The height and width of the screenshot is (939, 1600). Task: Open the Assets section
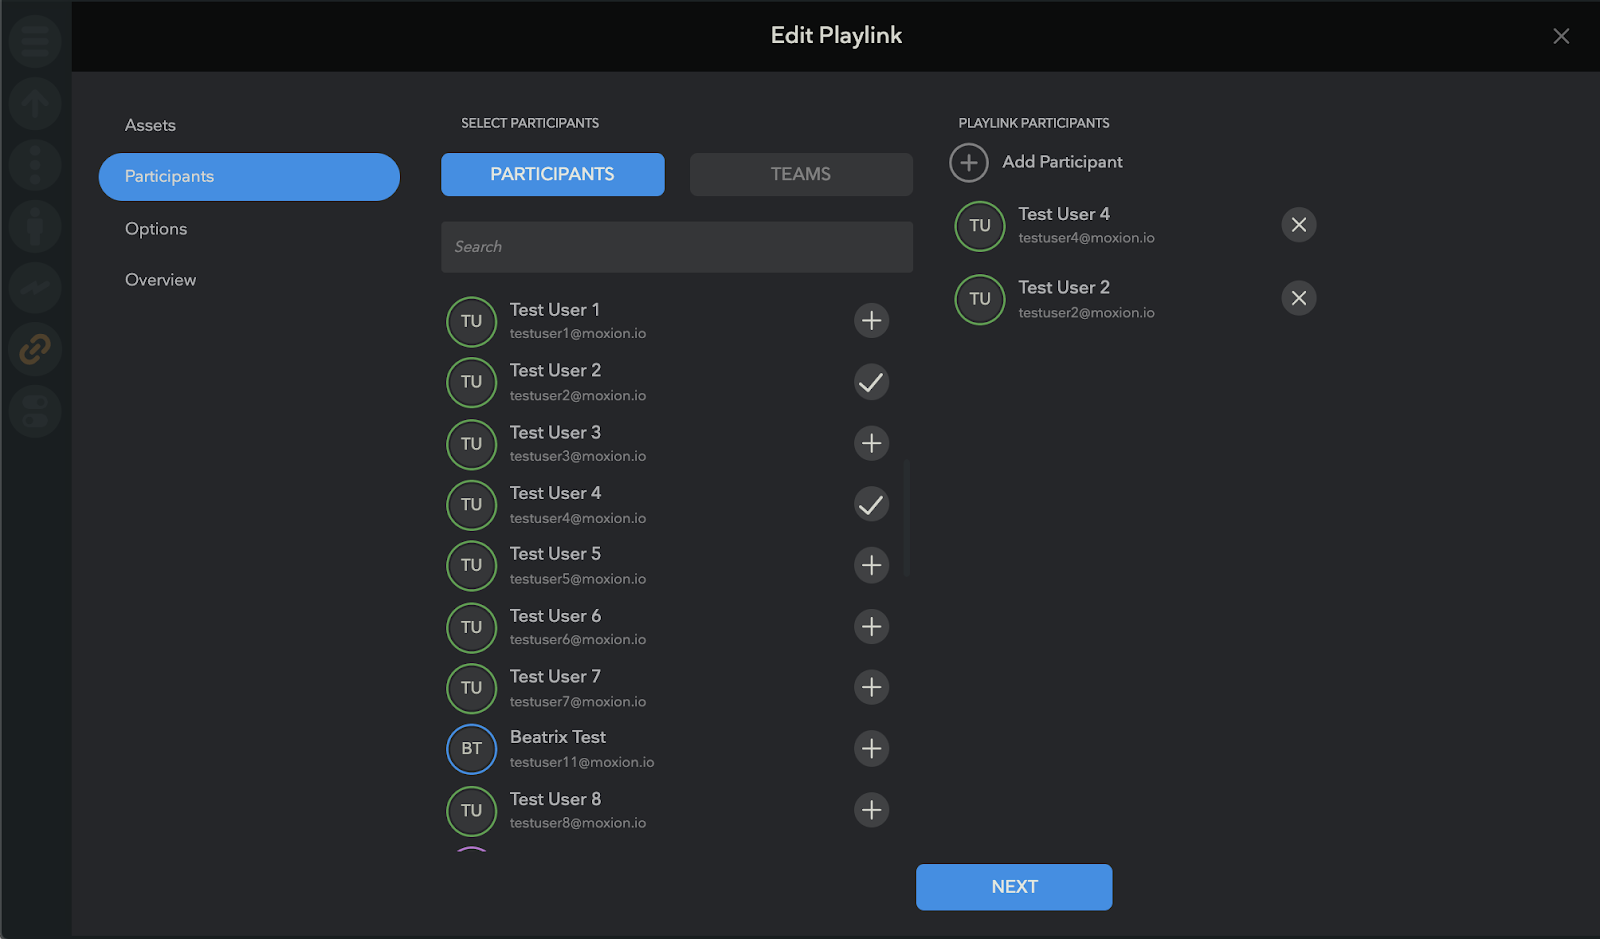click(150, 125)
